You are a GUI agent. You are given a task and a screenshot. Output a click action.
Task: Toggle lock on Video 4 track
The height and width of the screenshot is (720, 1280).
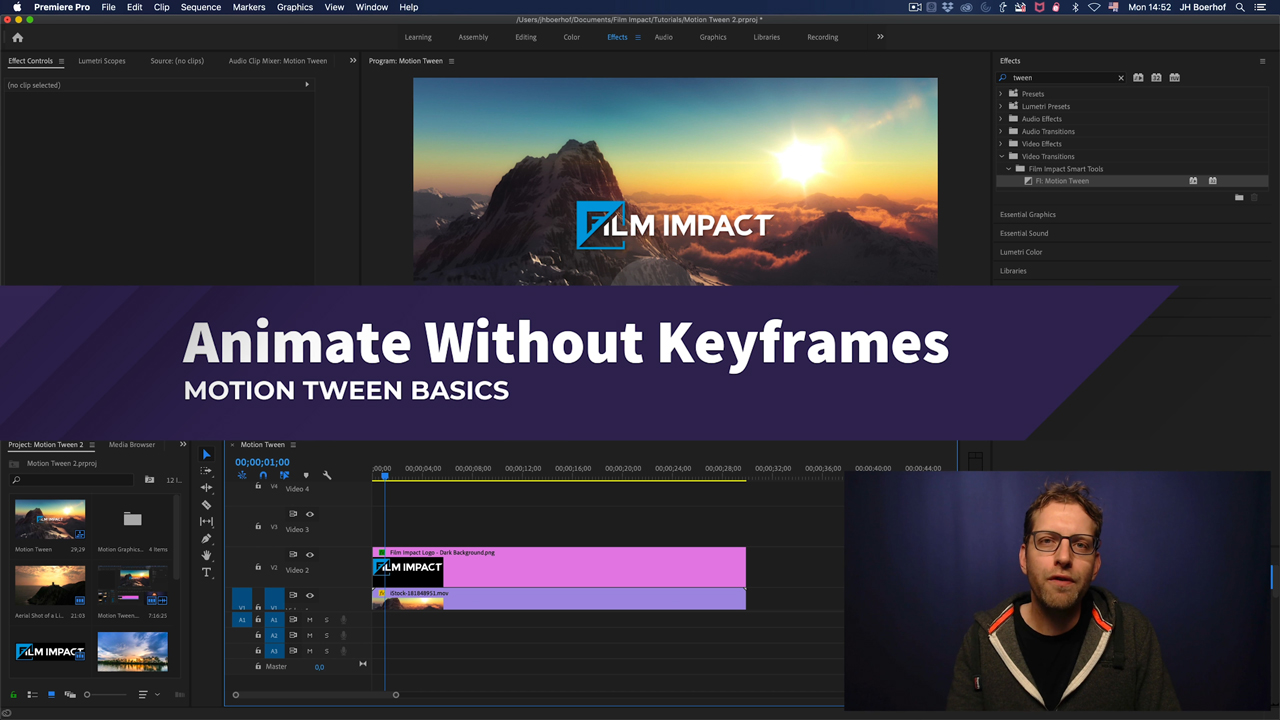258,486
